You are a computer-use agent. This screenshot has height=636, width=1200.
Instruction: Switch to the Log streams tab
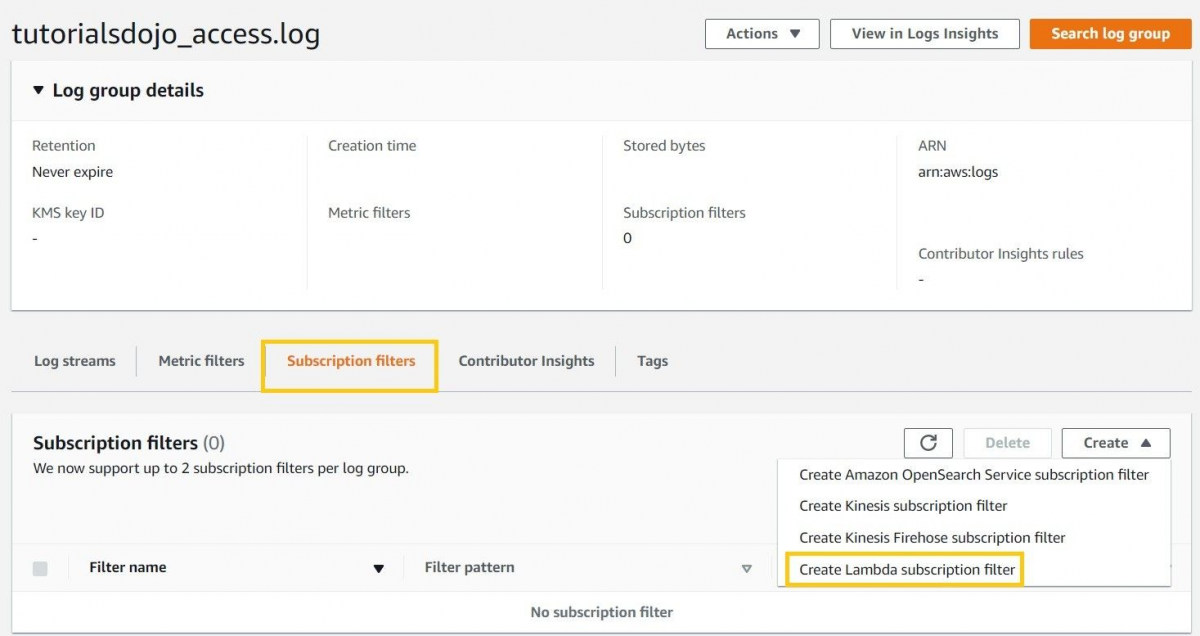pyautogui.click(x=75, y=361)
